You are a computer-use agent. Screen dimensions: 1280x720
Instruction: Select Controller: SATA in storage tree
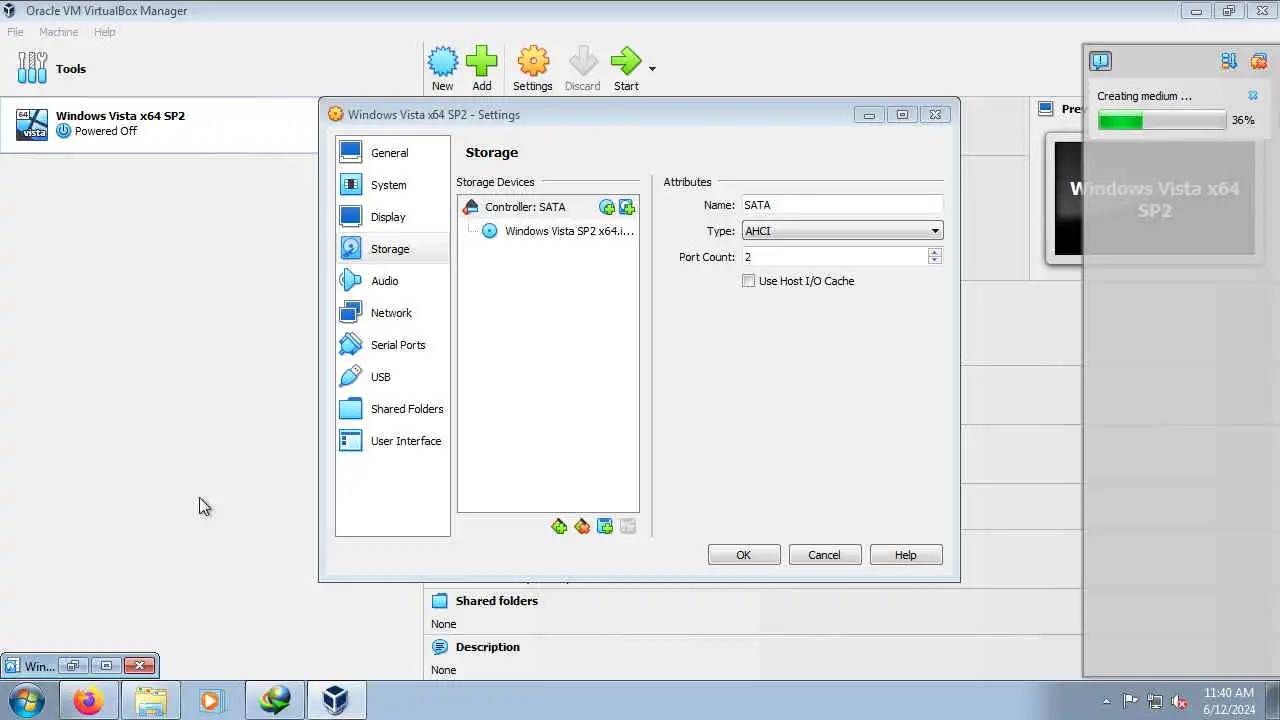[x=525, y=207]
